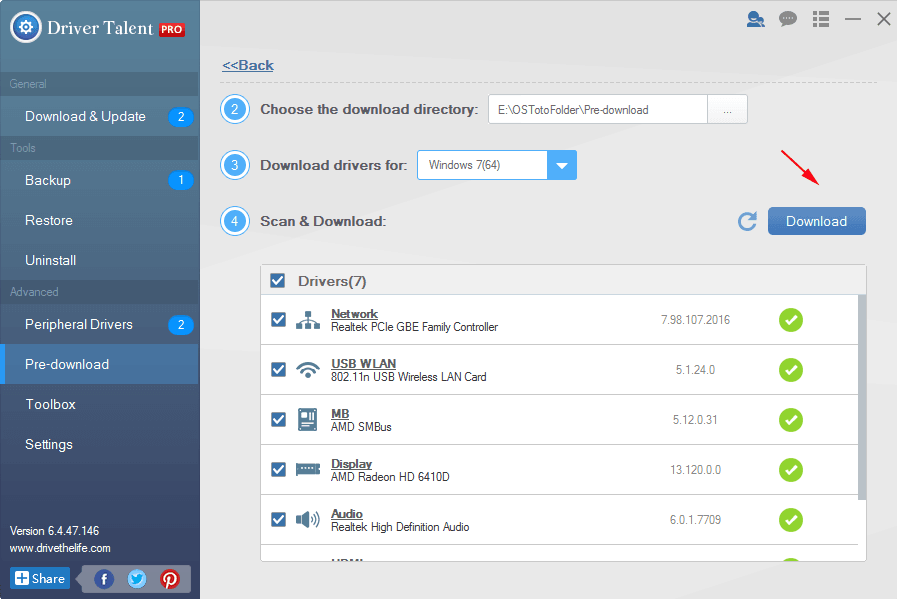Open the list menu icon

point(821,19)
